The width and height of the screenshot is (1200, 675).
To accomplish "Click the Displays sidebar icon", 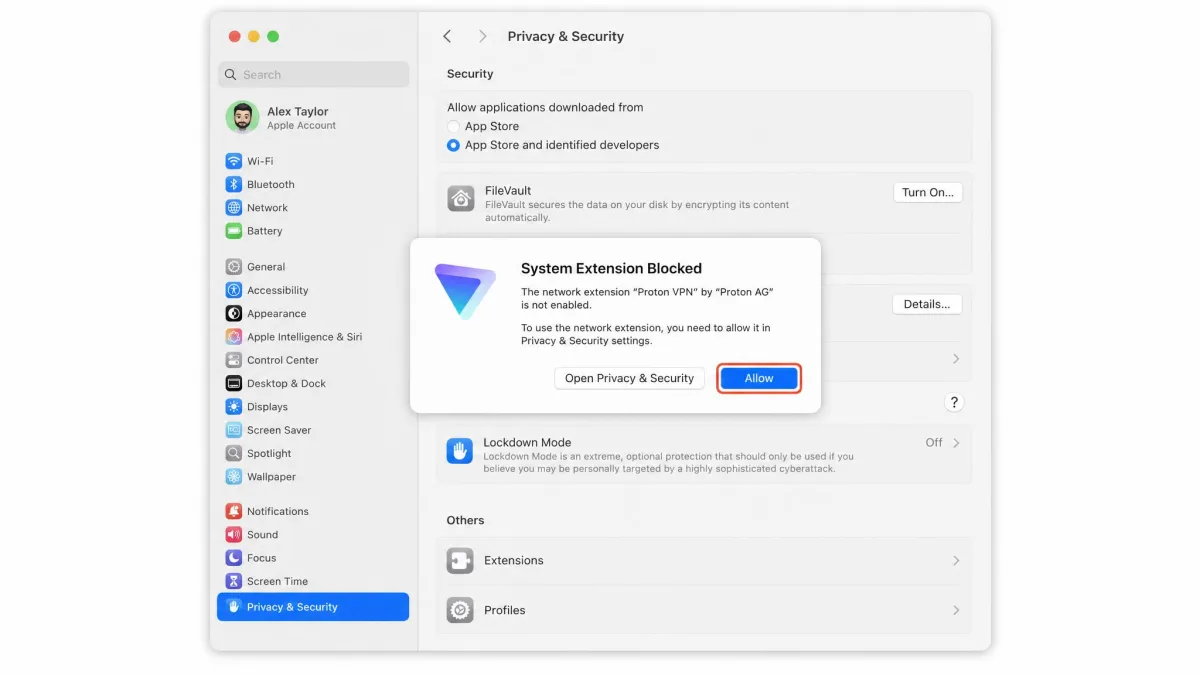I will (x=233, y=407).
